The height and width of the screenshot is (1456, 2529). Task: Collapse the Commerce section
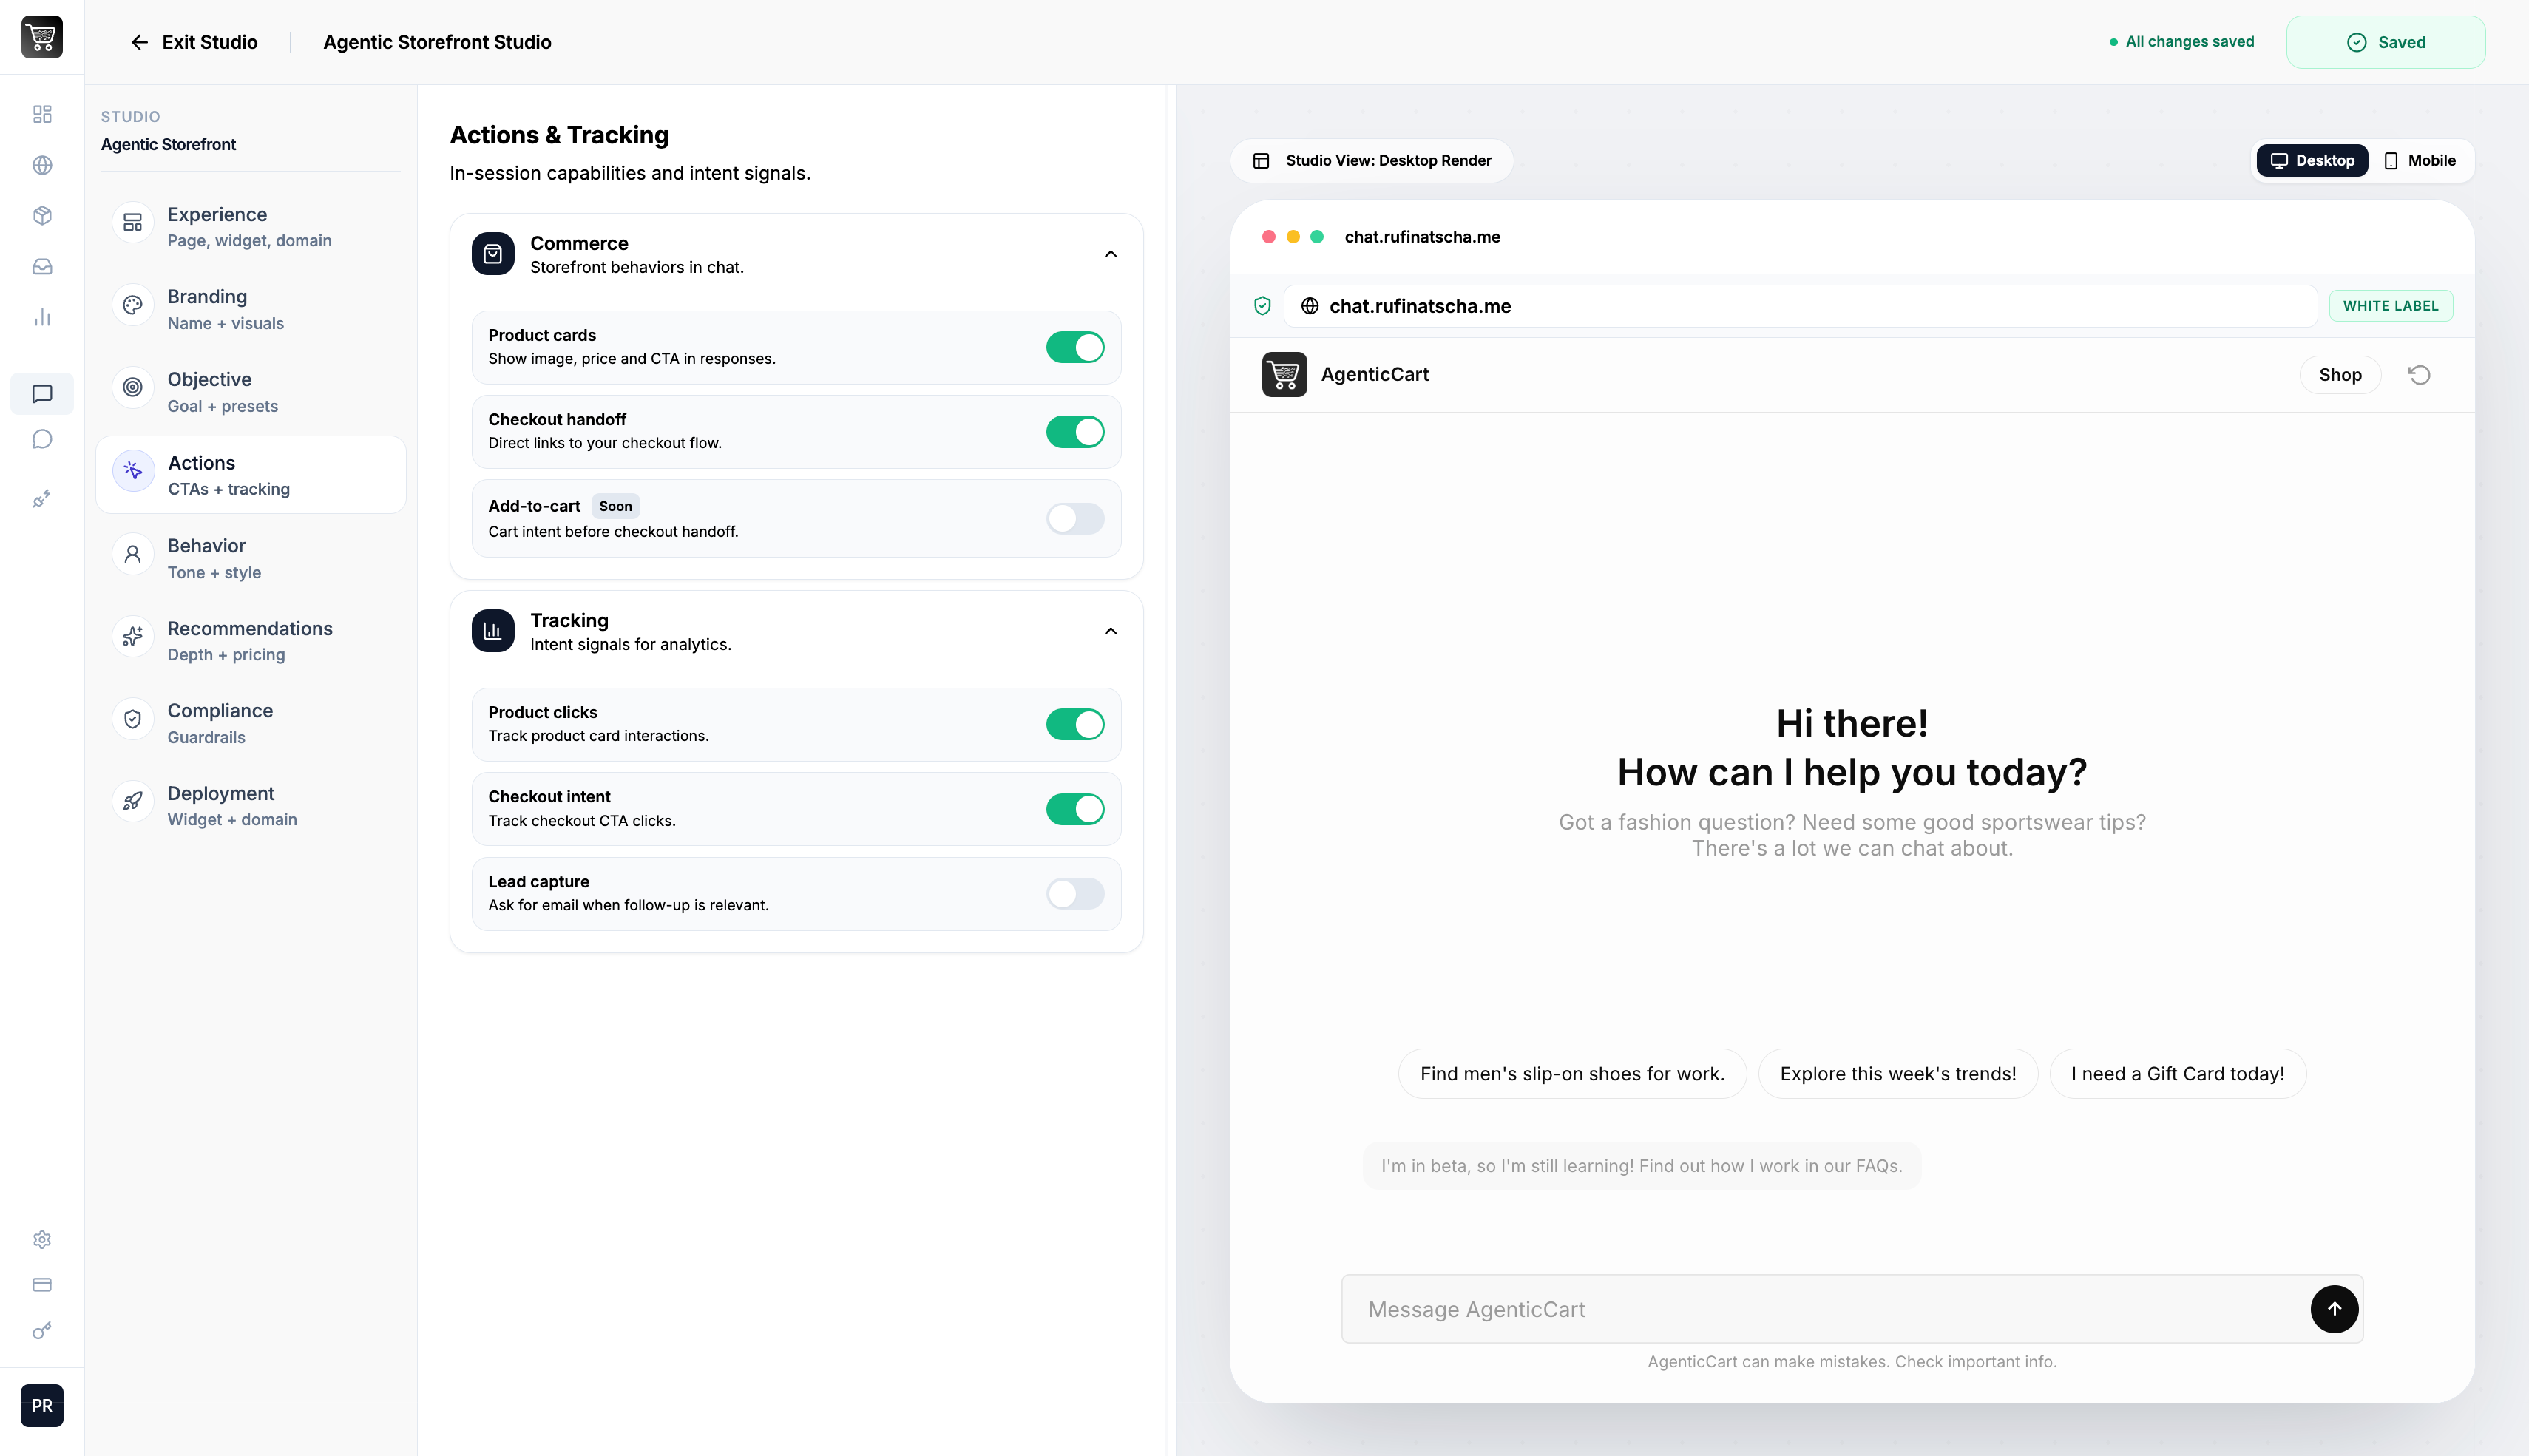(x=1110, y=254)
